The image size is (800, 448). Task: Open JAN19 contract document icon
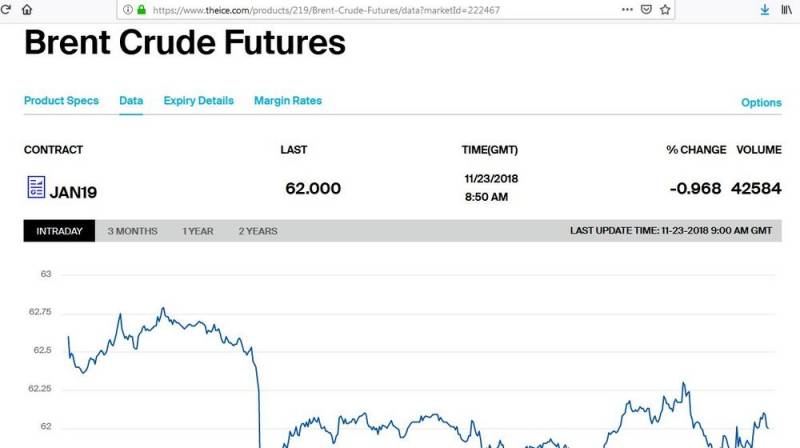(x=36, y=187)
